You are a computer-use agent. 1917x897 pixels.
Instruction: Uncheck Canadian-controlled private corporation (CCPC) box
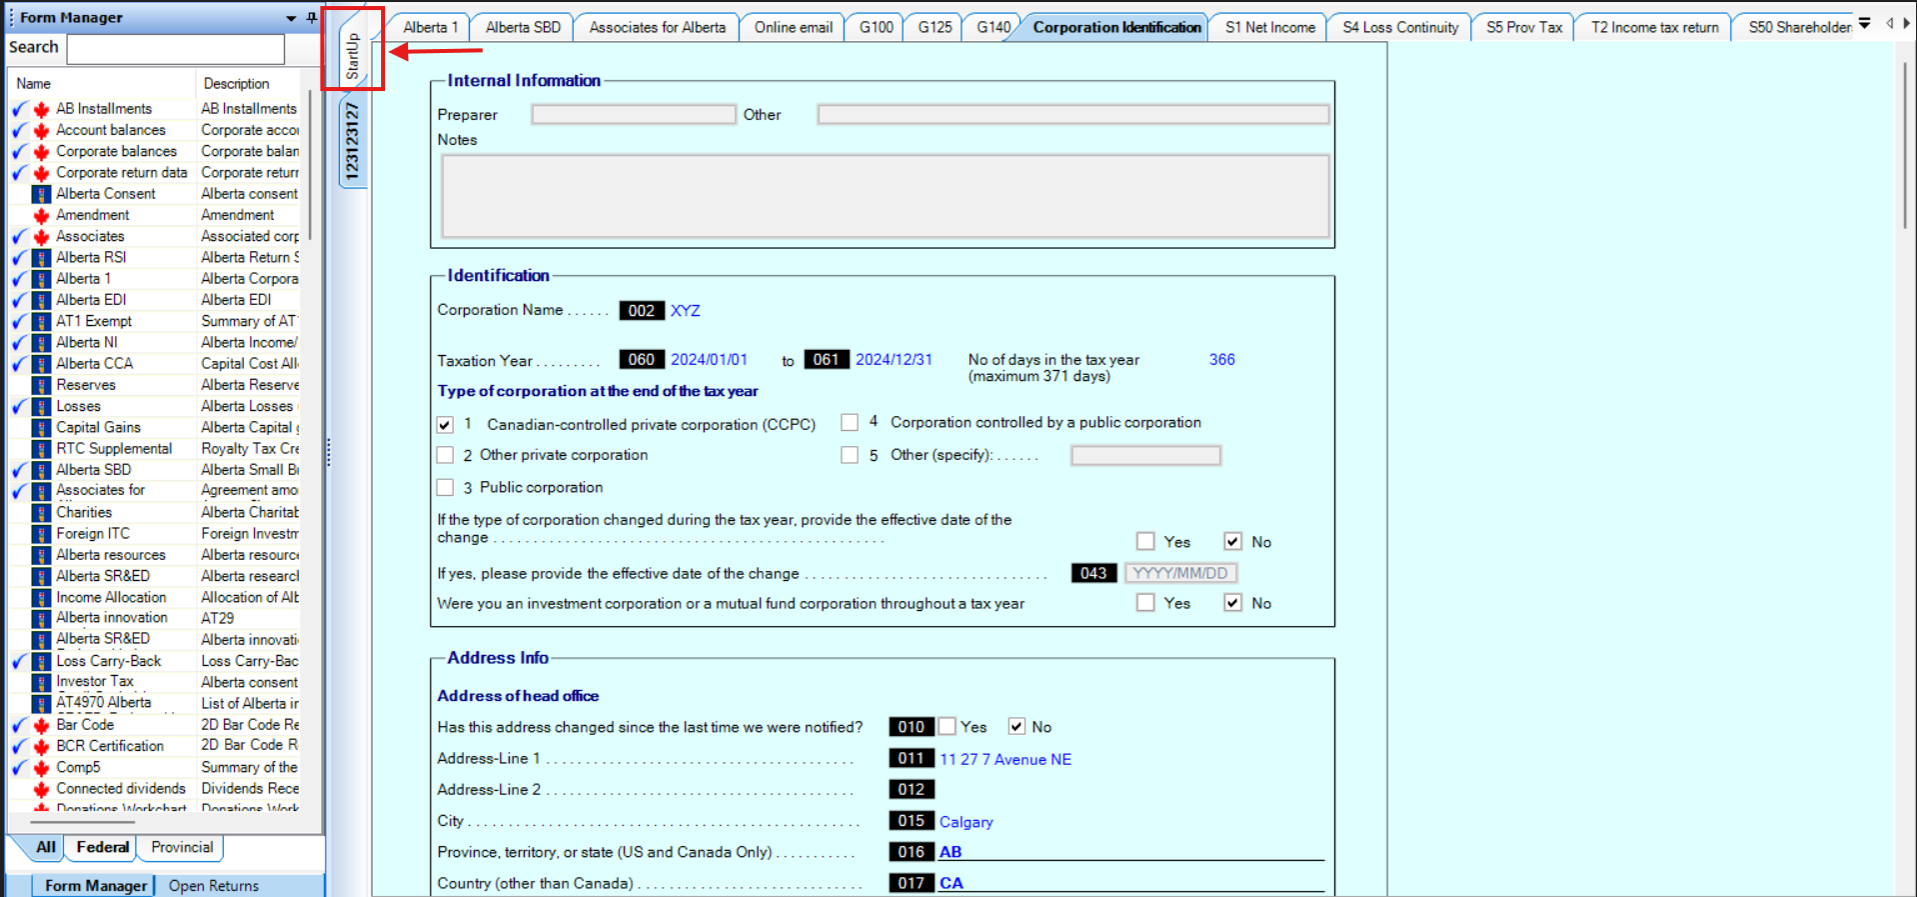pos(445,425)
